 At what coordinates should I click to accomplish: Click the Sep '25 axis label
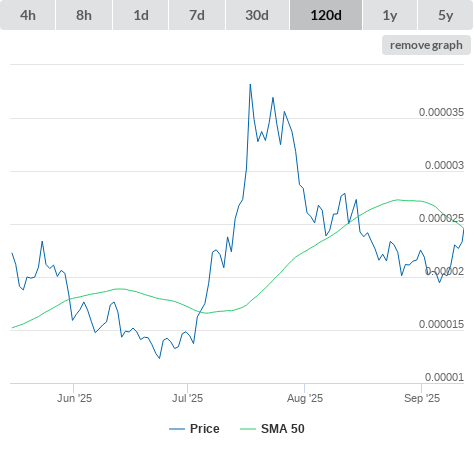422,398
